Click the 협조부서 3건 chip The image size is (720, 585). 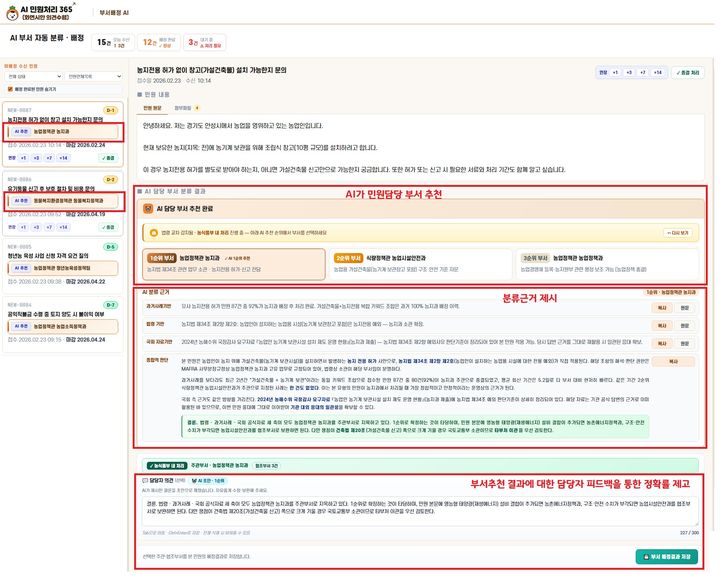click(x=266, y=466)
